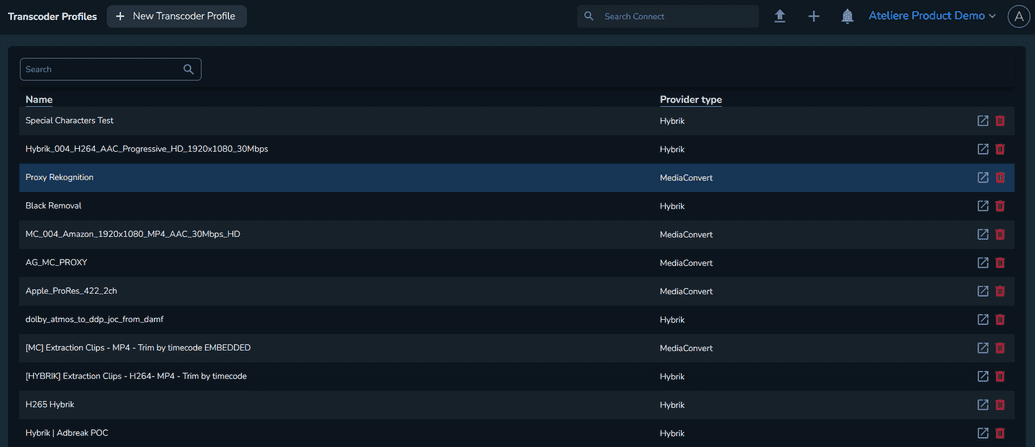Click Hybrik provider in Black Removal row
Viewport: 1035px width, 447px height.
coord(671,206)
